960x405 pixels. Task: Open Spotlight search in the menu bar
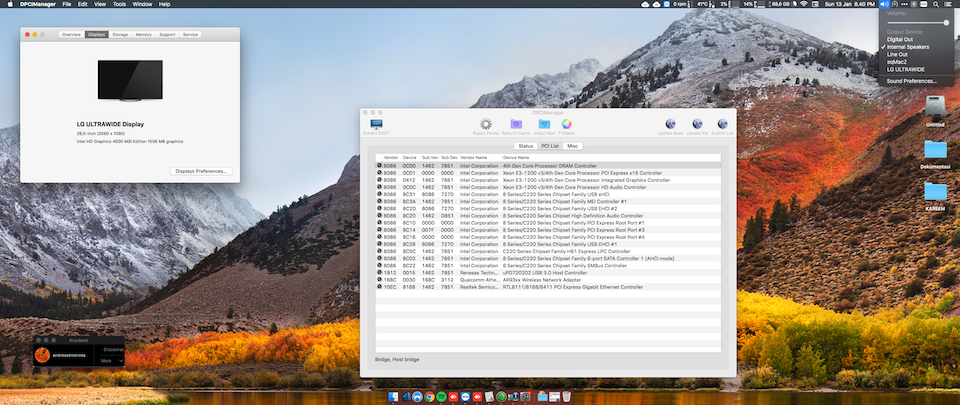pos(936,4)
